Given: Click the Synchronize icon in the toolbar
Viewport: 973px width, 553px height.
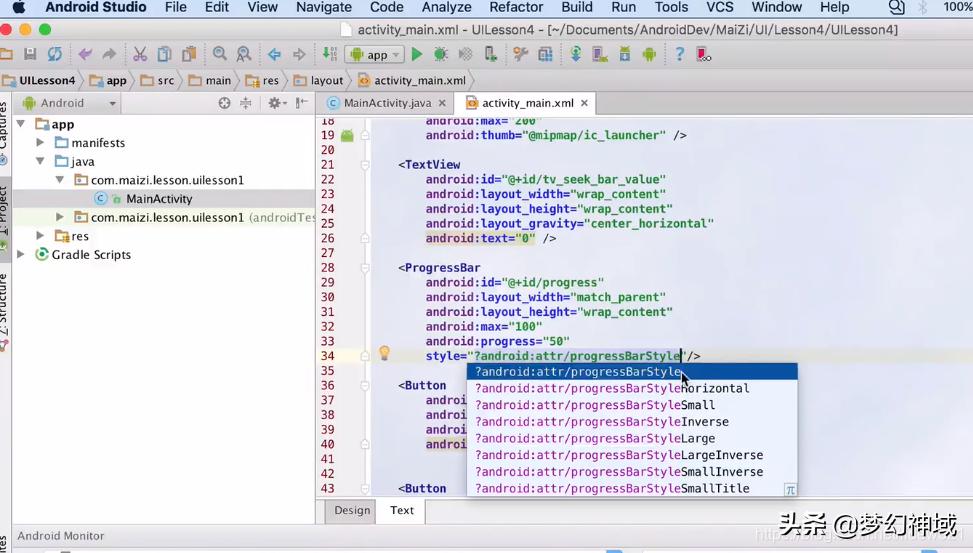Looking at the screenshot, I should [x=54, y=54].
